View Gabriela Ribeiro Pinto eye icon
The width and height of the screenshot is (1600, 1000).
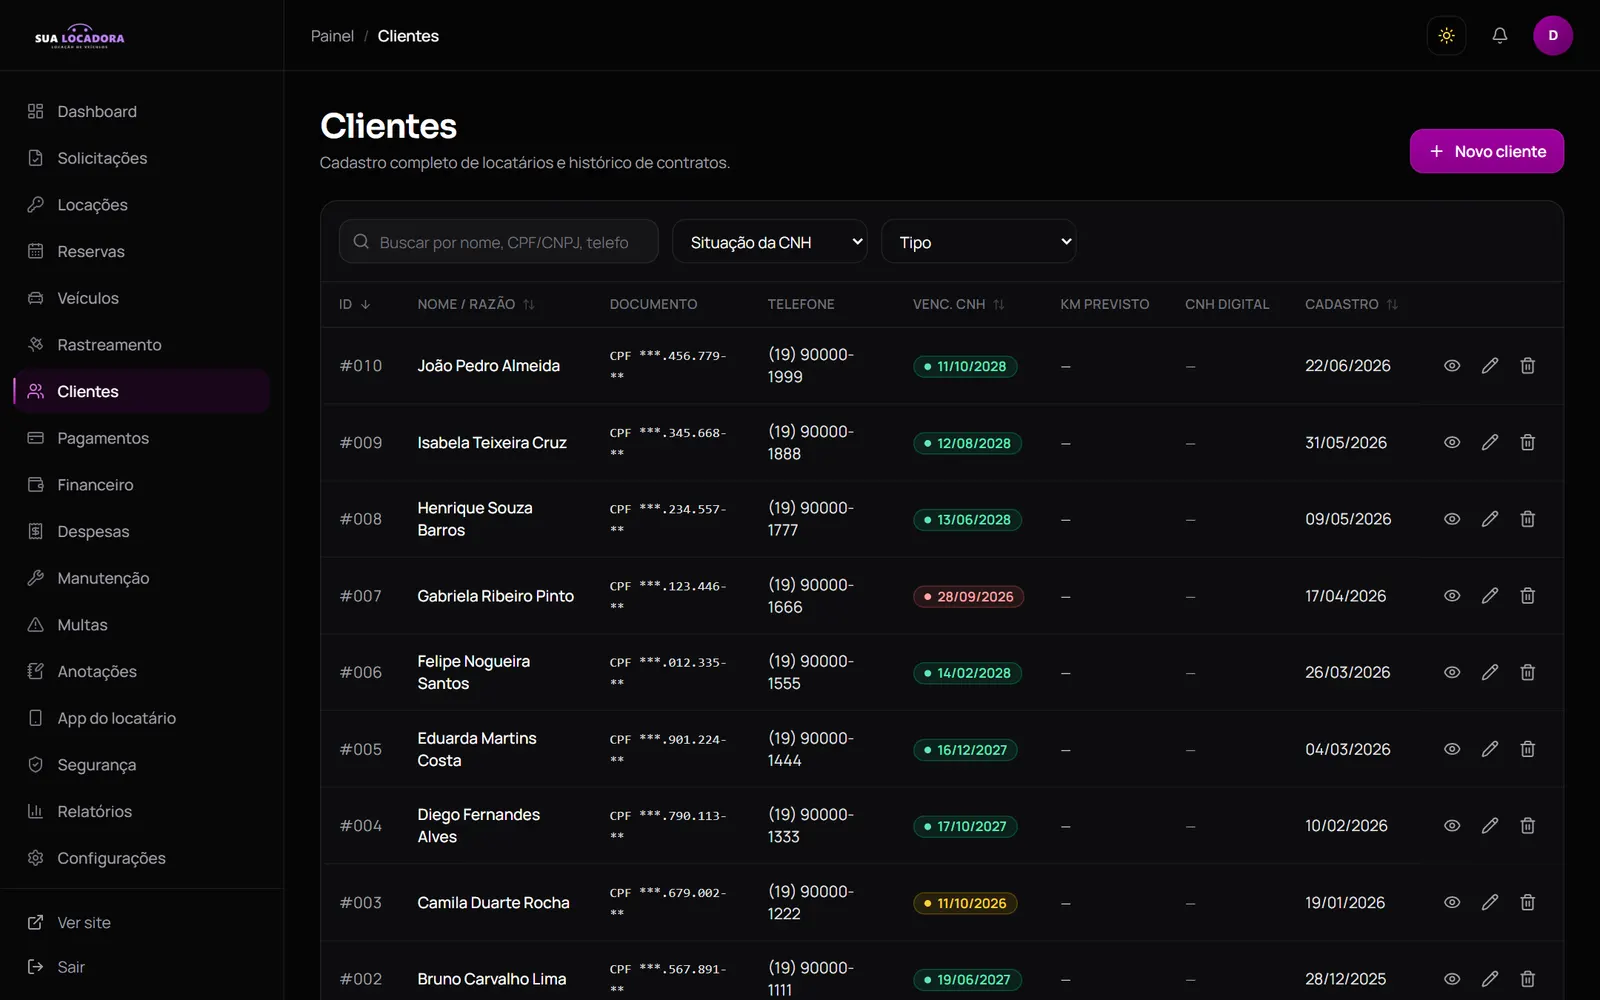(1452, 596)
